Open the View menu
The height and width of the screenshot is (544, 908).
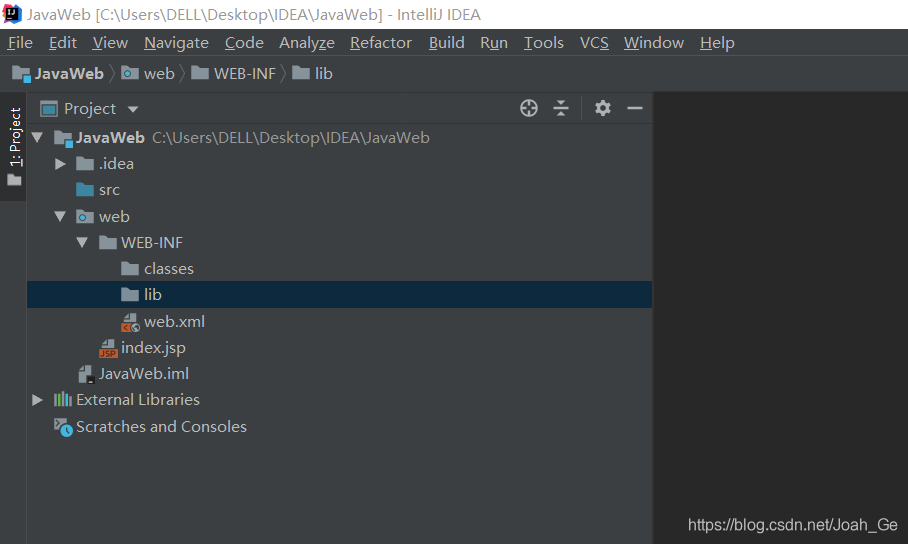point(110,43)
